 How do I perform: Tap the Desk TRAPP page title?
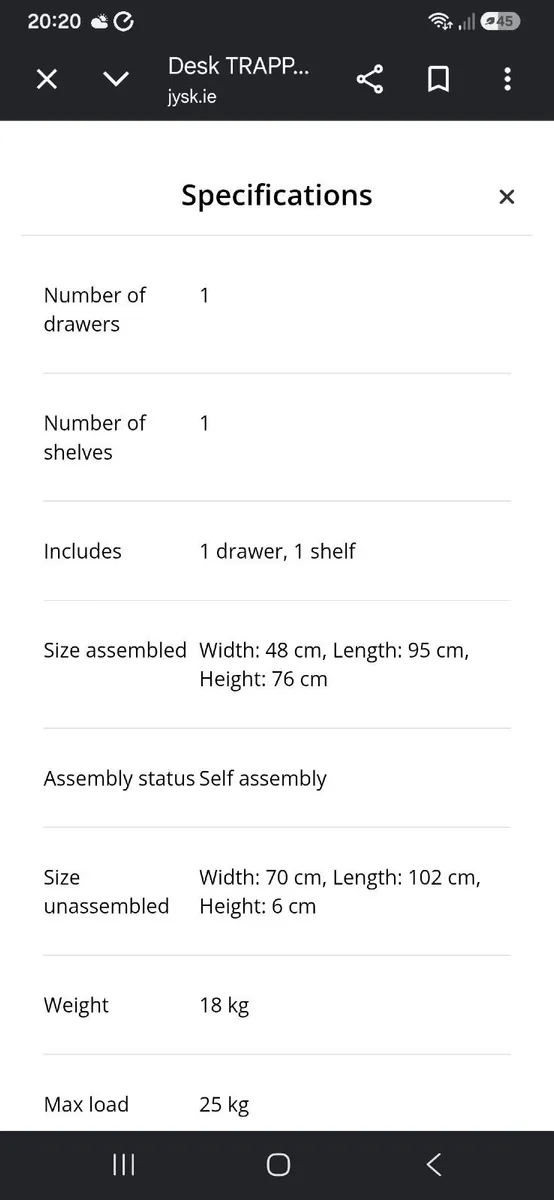click(239, 66)
